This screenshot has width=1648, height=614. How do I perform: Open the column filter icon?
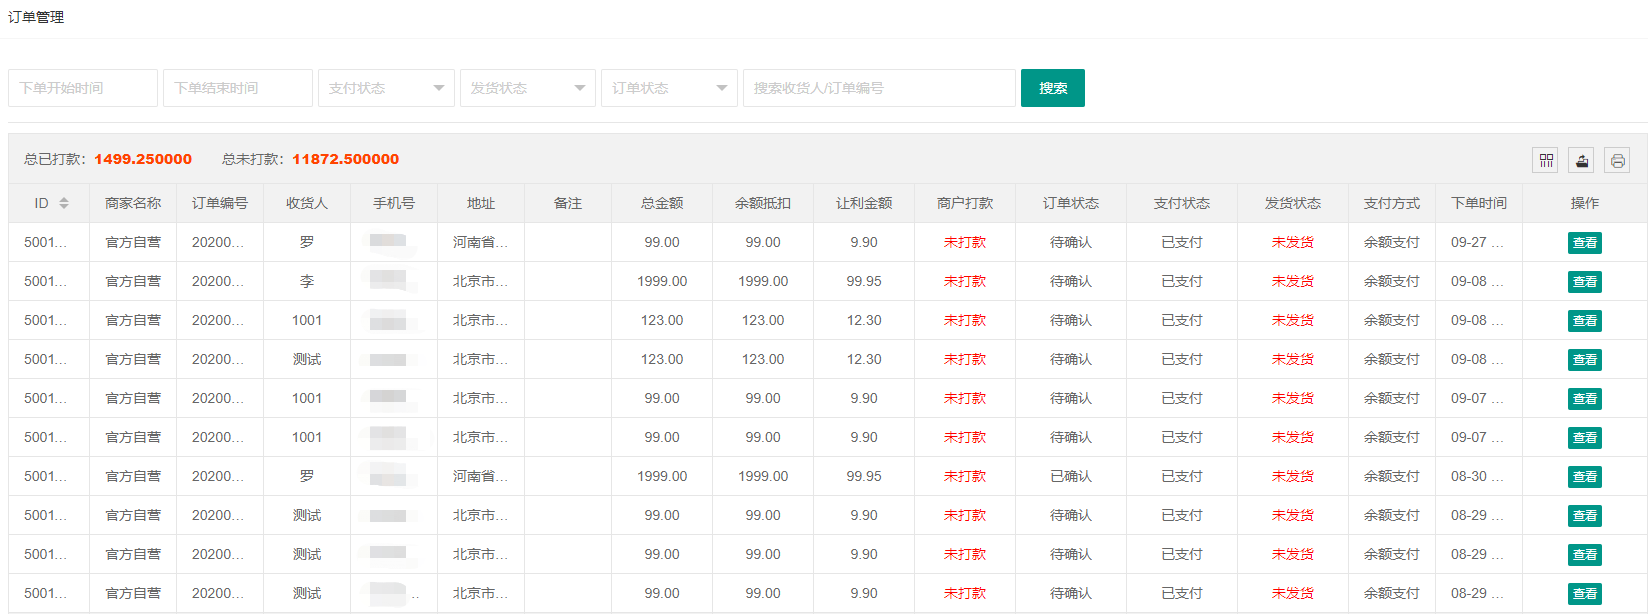pyautogui.click(x=1546, y=160)
